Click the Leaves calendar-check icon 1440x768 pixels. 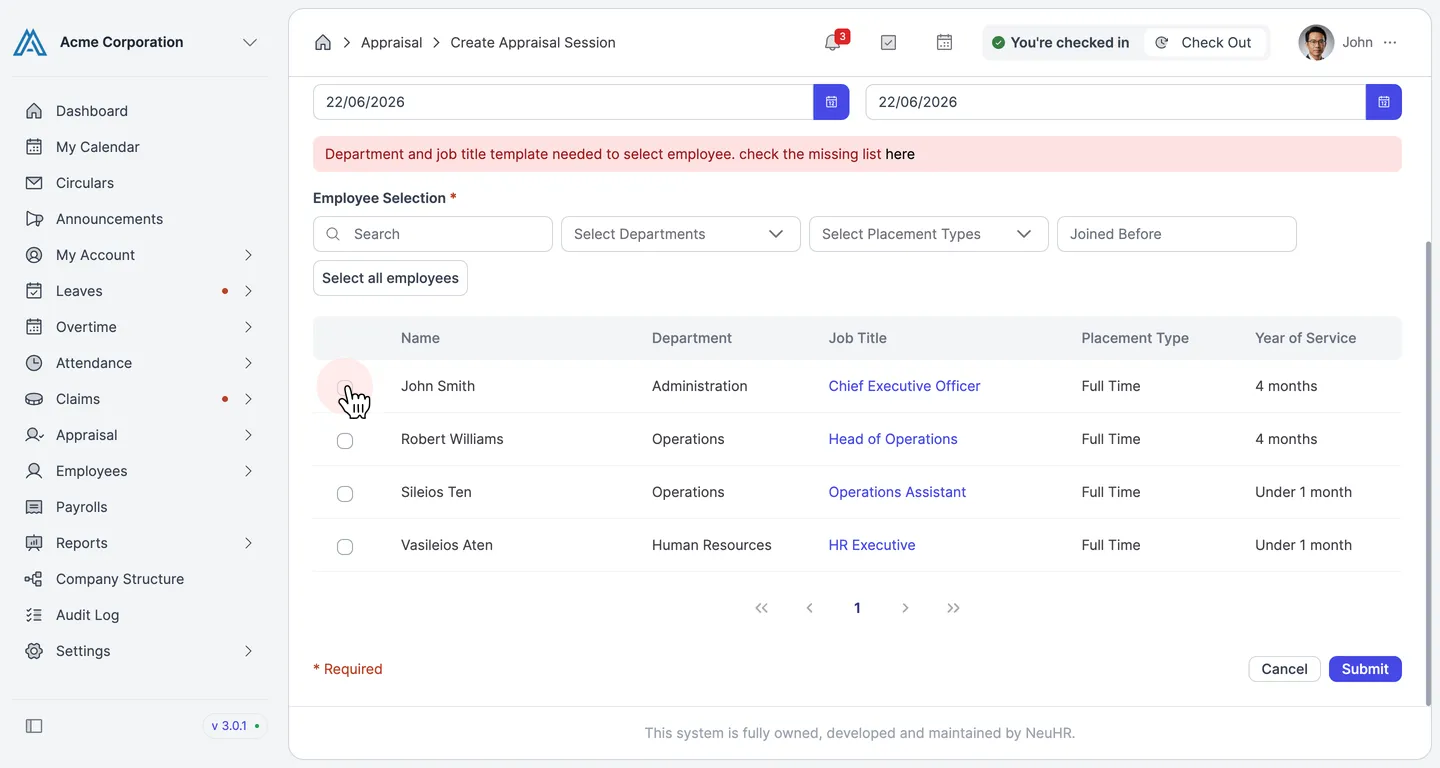[34, 291]
